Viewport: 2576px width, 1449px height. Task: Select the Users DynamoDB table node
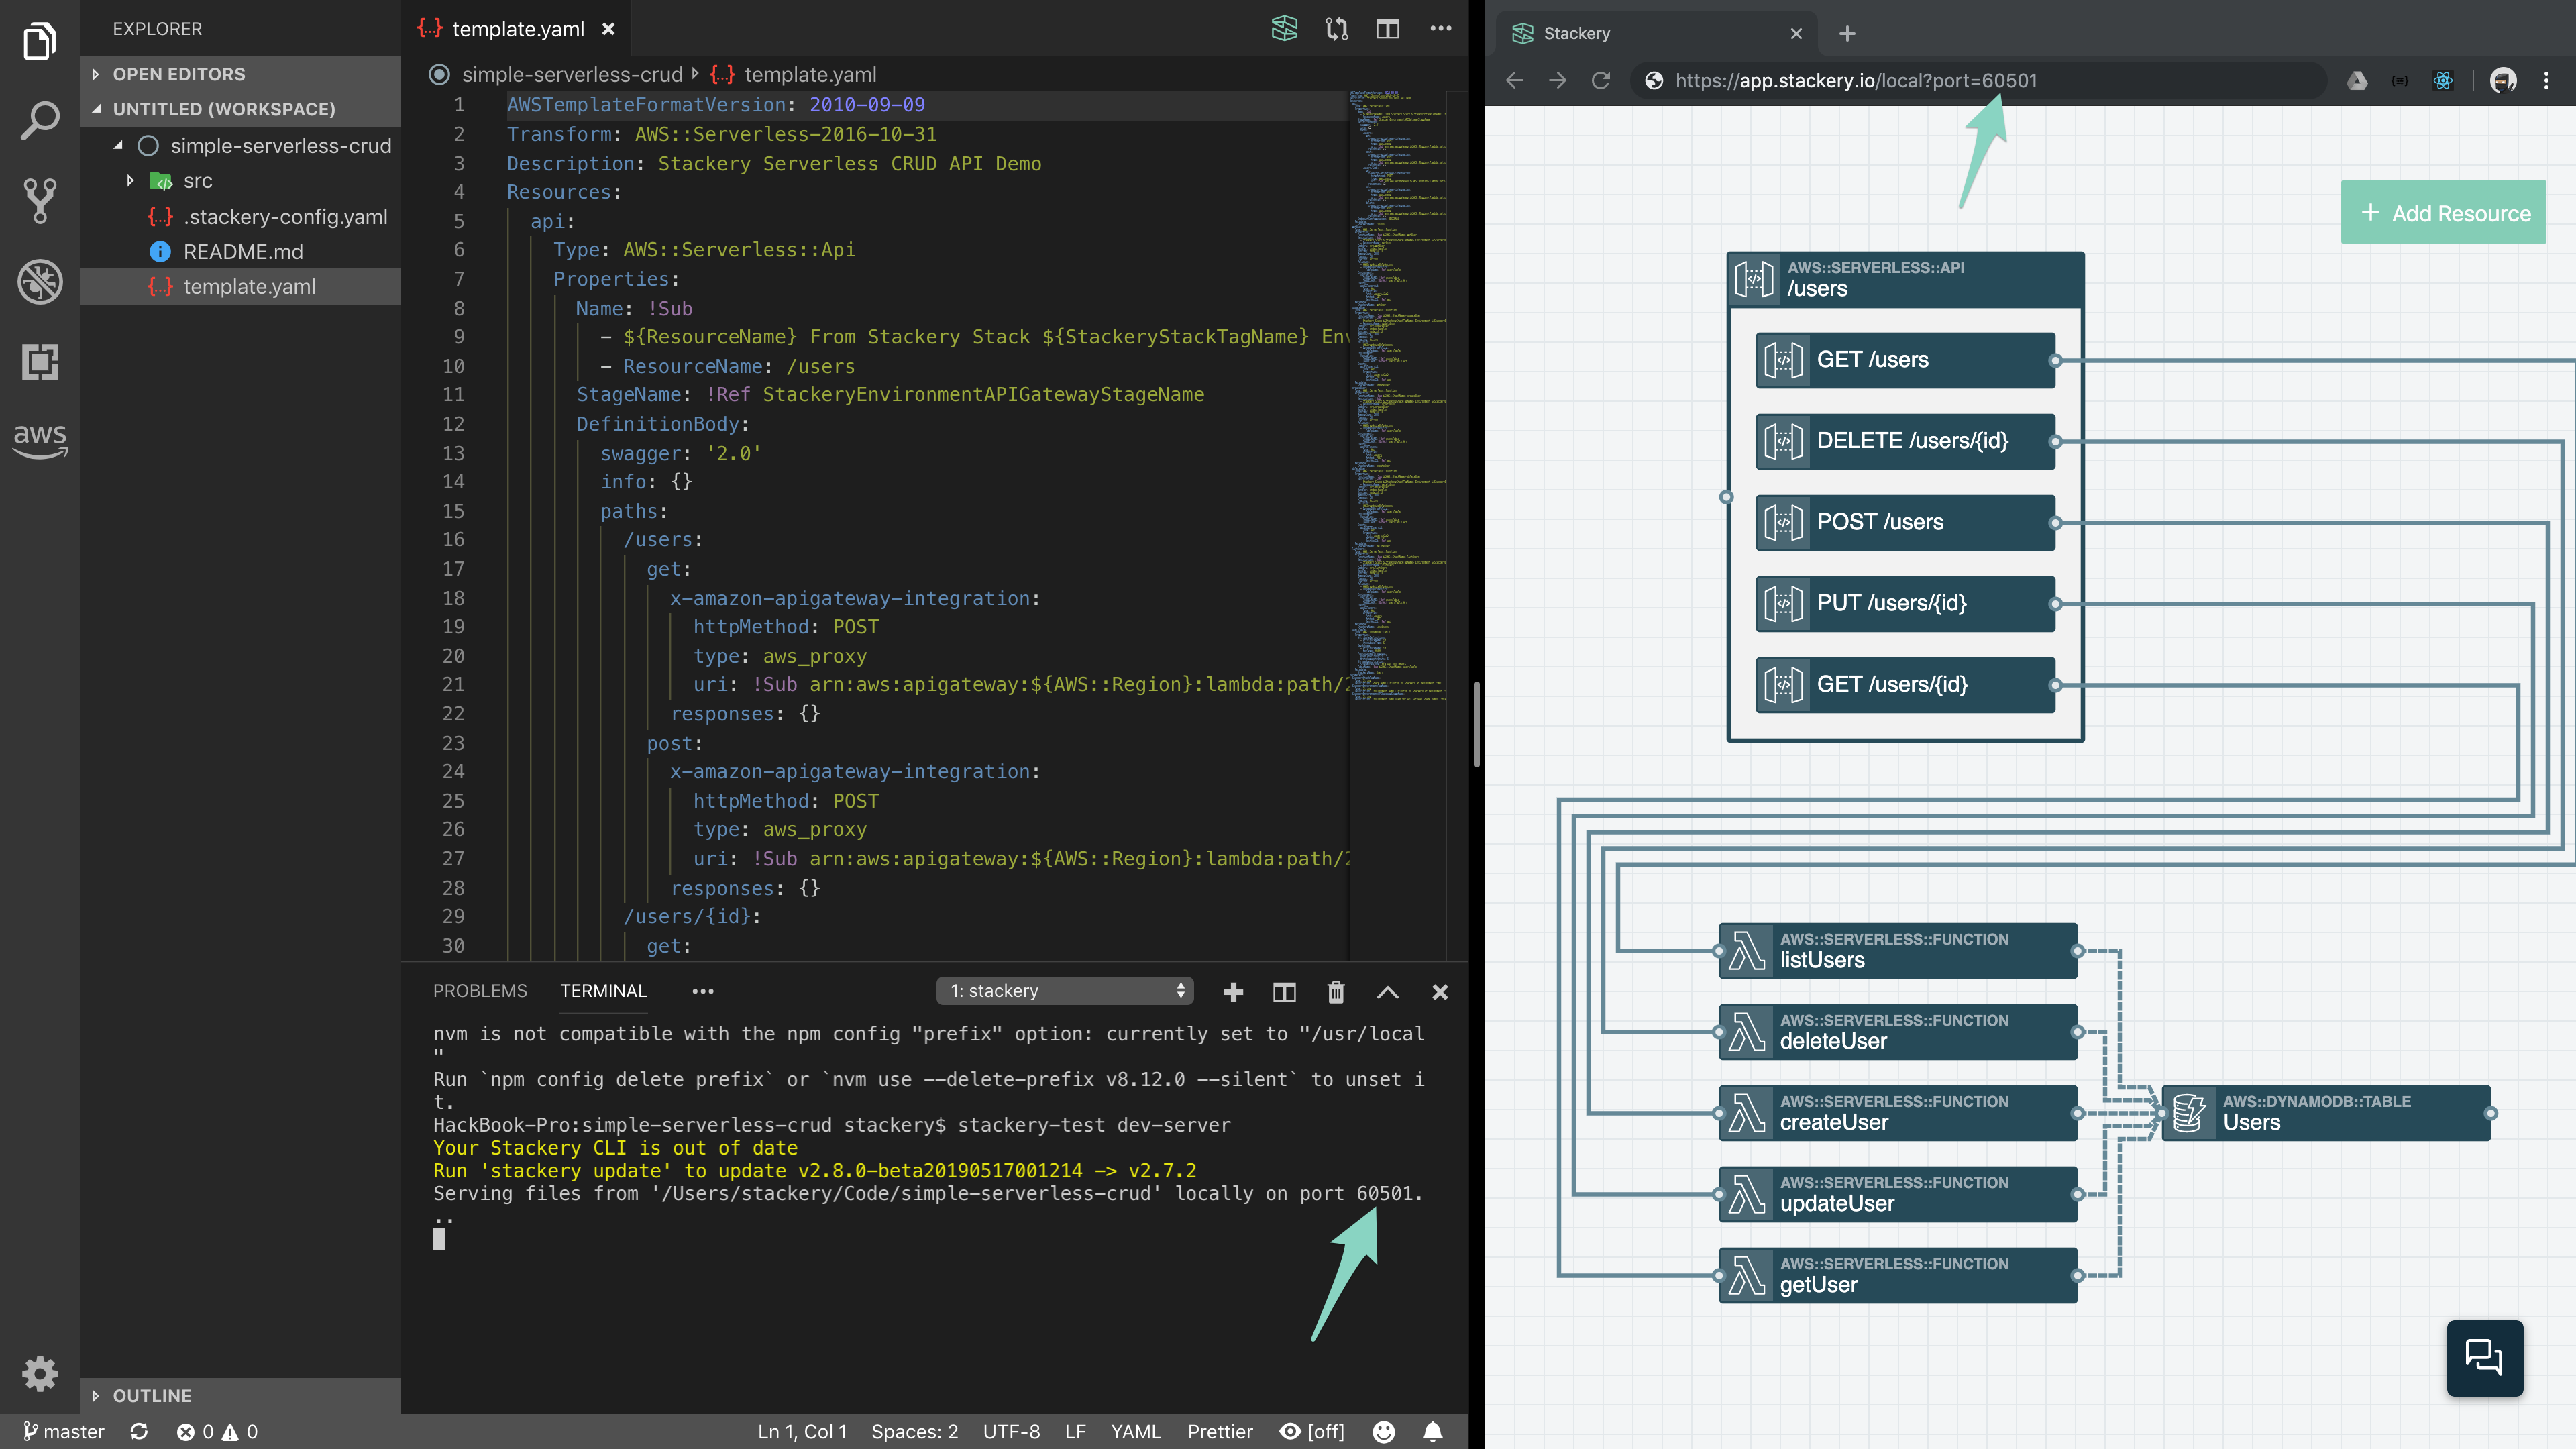[x=2325, y=1112]
